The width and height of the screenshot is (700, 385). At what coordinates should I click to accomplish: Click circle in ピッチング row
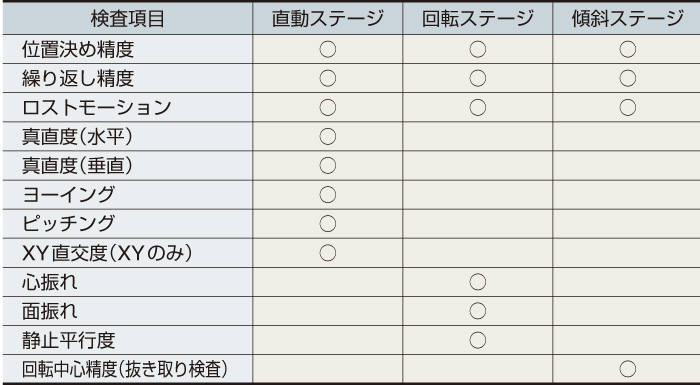328,224
